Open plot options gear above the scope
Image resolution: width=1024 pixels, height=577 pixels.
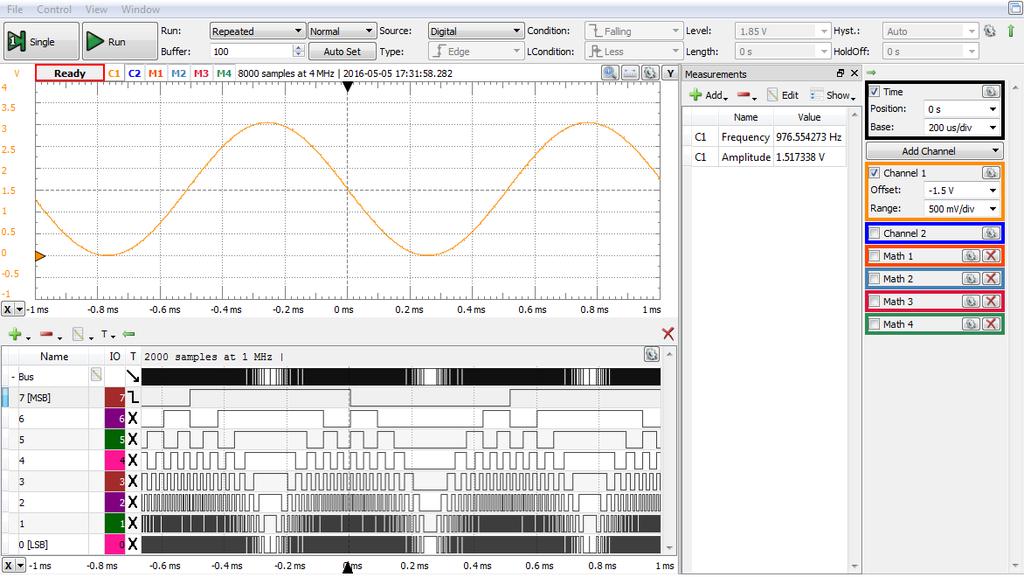(650, 73)
